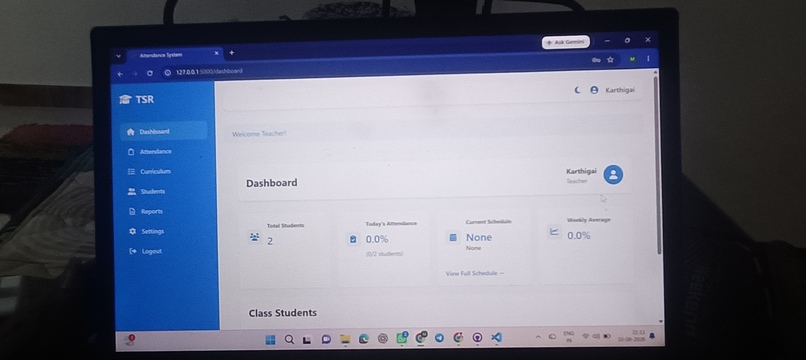Expand the tab search dropdown arrow
This screenshot has width=806, height=360.
(x=118, y=55)
